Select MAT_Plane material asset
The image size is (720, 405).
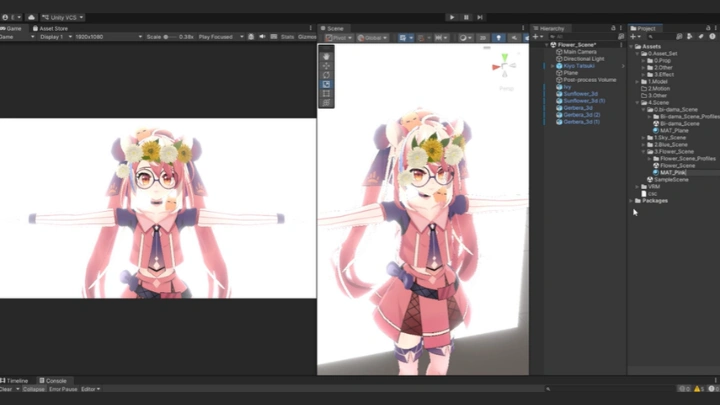[674, 130]
